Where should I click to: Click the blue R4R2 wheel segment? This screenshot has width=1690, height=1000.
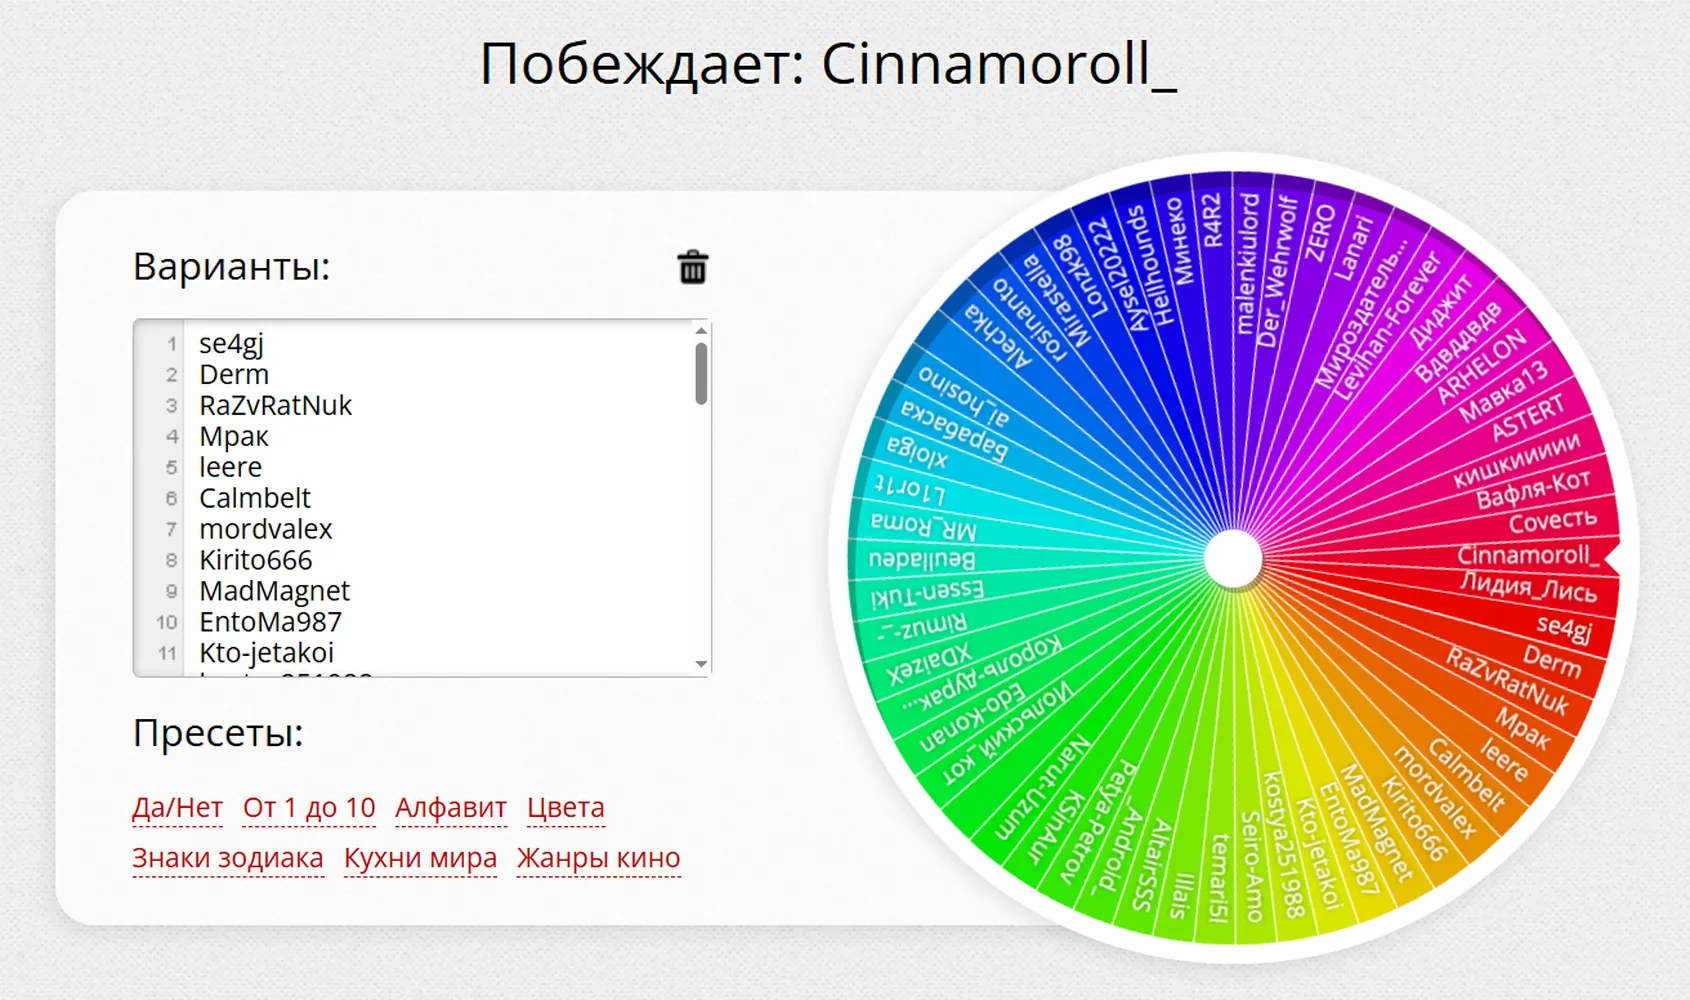(1212, 221)
